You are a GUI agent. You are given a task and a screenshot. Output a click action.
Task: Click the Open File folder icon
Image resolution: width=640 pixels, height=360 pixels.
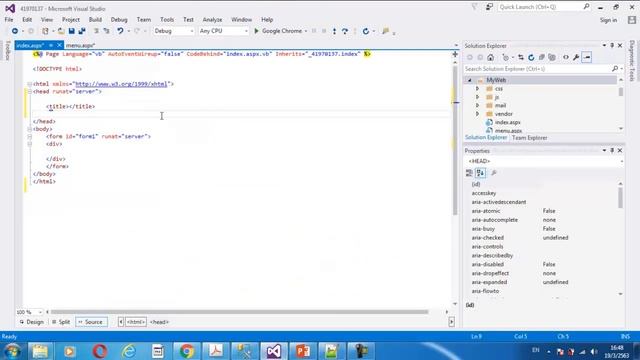[61, 31]
